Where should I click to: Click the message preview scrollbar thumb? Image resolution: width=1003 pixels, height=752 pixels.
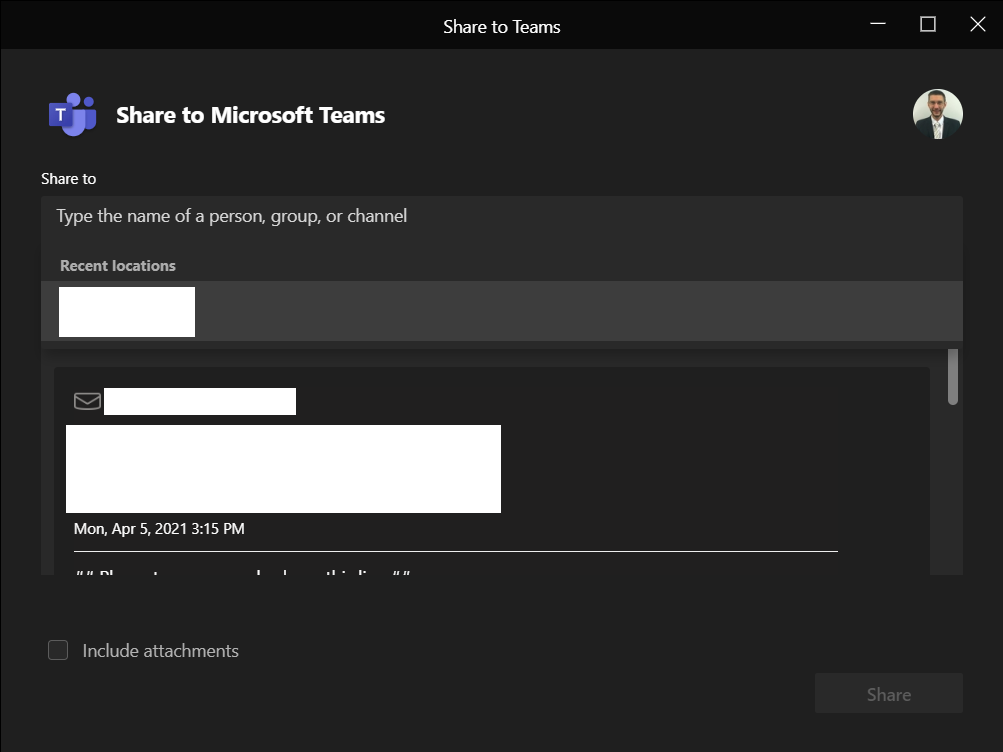click(x=953, y=377)
